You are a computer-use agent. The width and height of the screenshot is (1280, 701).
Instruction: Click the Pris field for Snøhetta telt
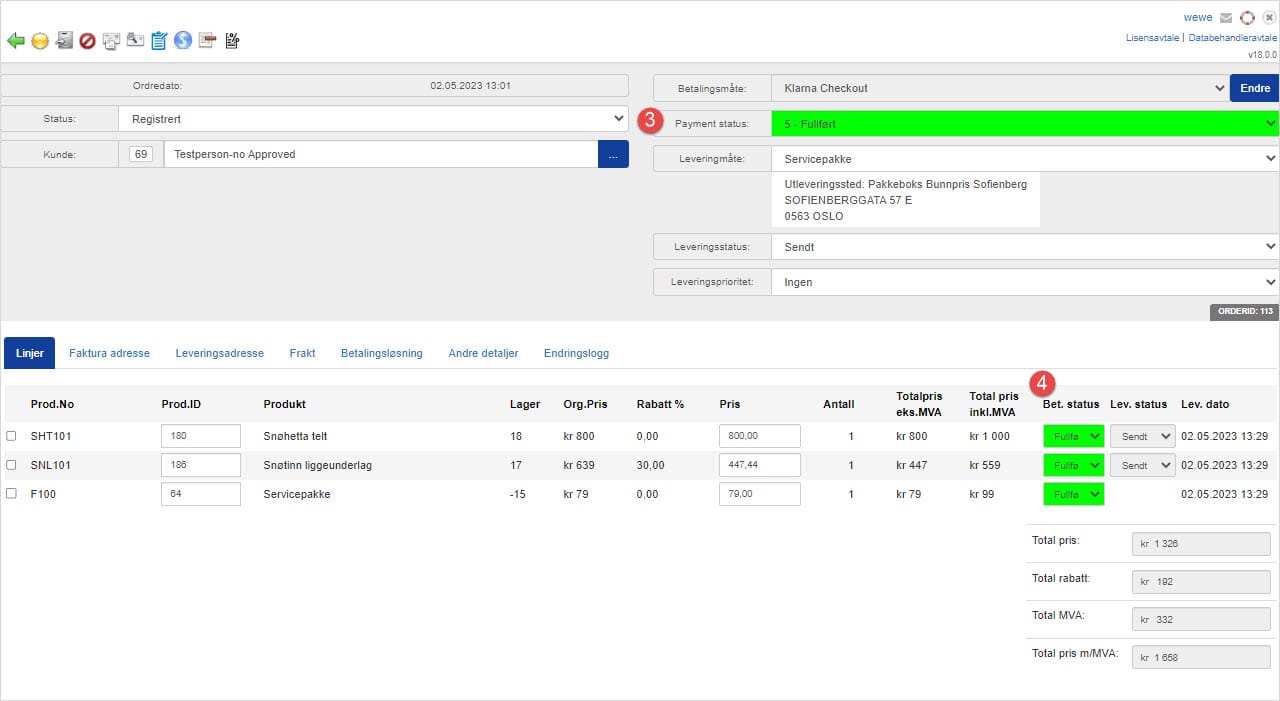pos(759,436)
